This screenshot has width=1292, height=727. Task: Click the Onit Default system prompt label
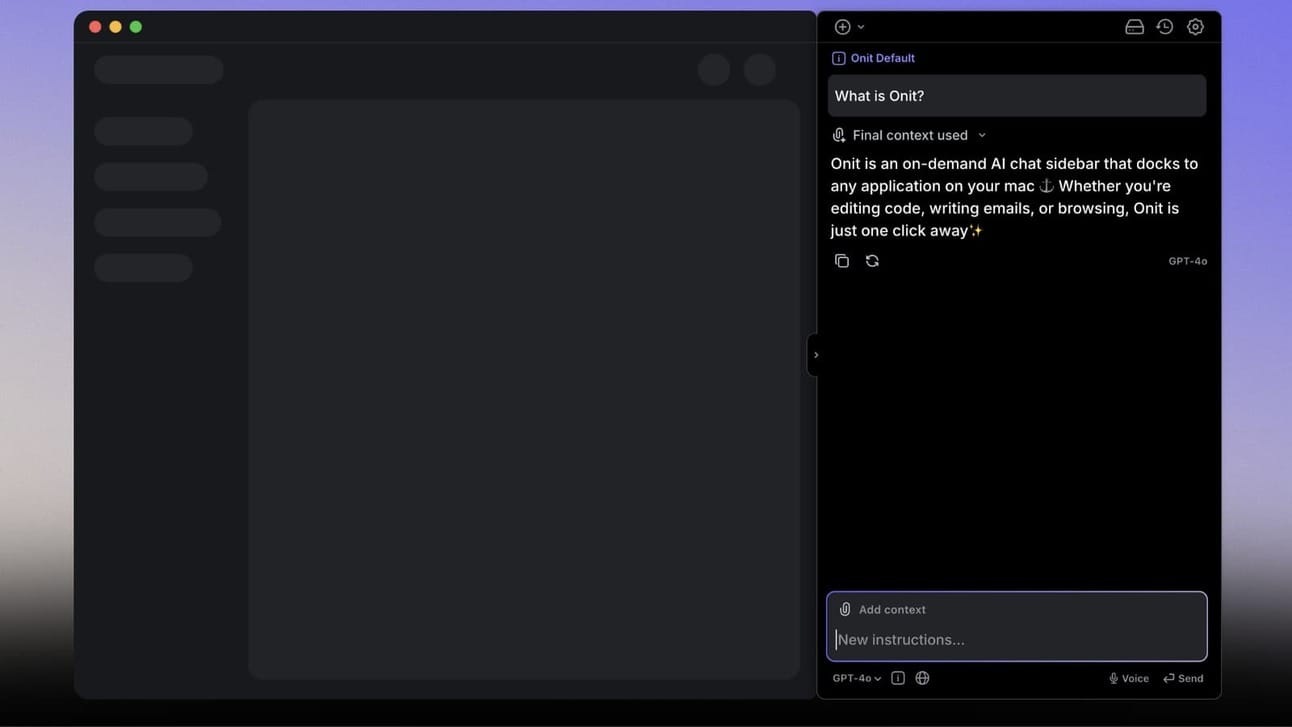[873, 58]
